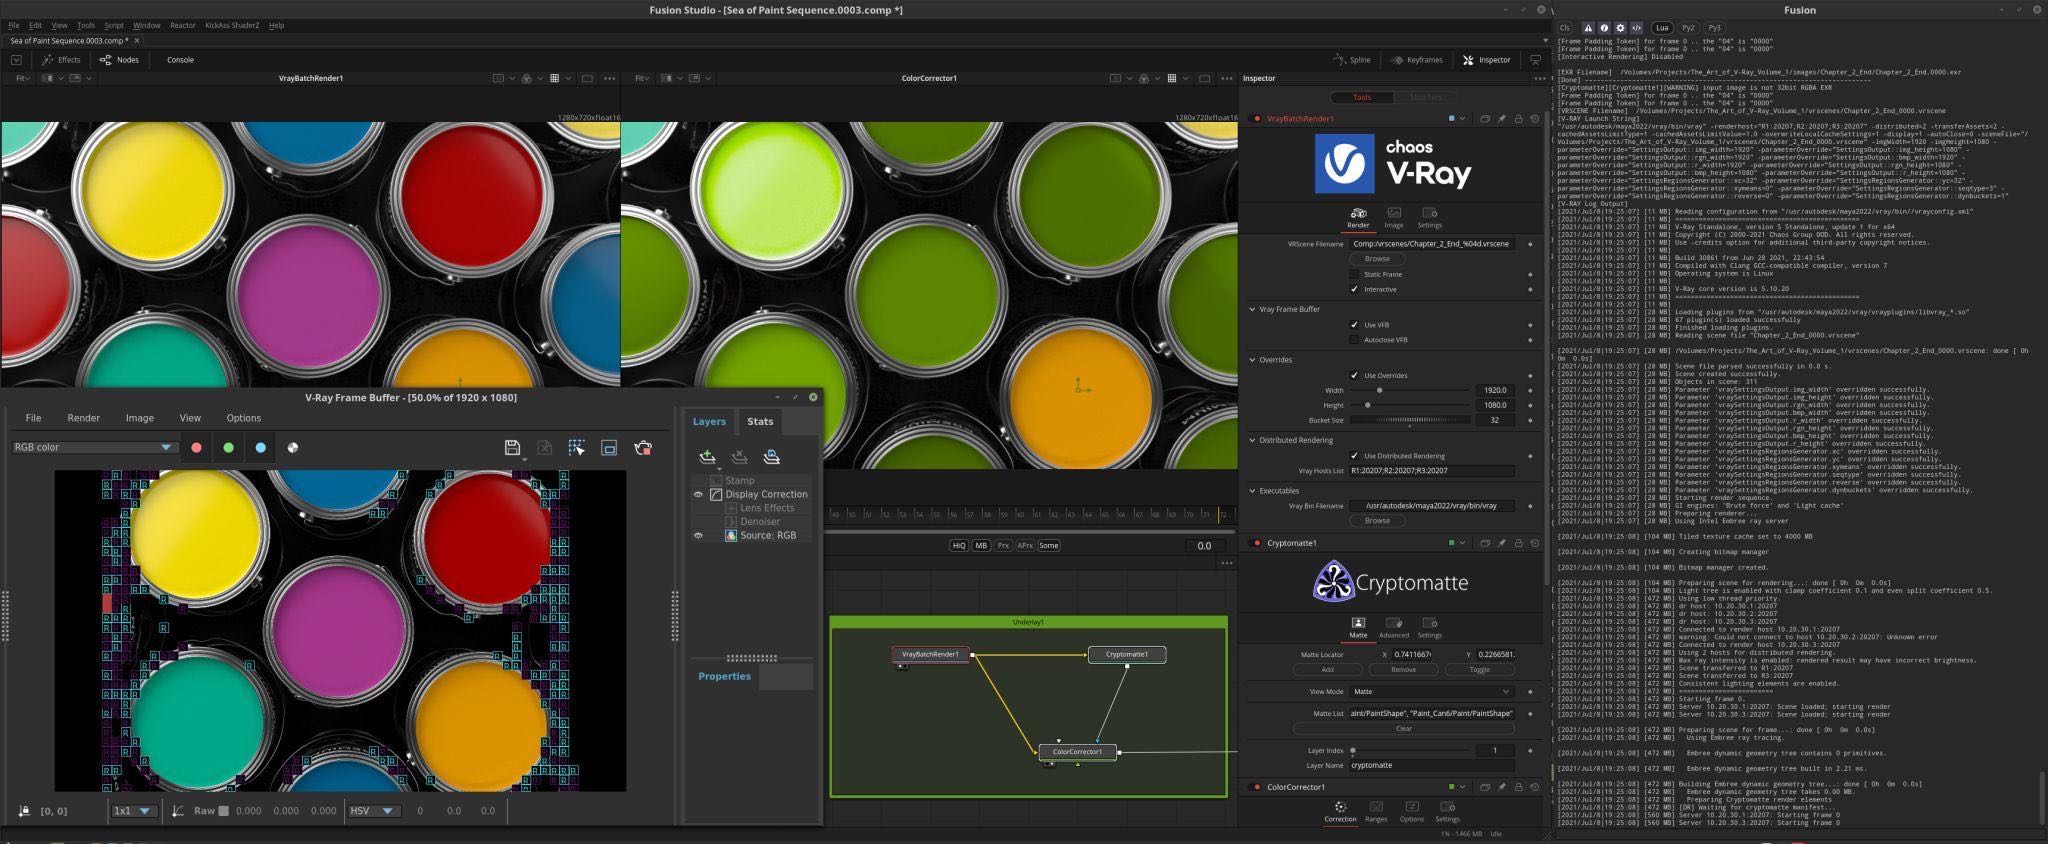The height and width of the screenshot is (844, 2048).
Task: Click the Layer Index slider in Cryptomatte1
Action: (x=1410, y=750)
